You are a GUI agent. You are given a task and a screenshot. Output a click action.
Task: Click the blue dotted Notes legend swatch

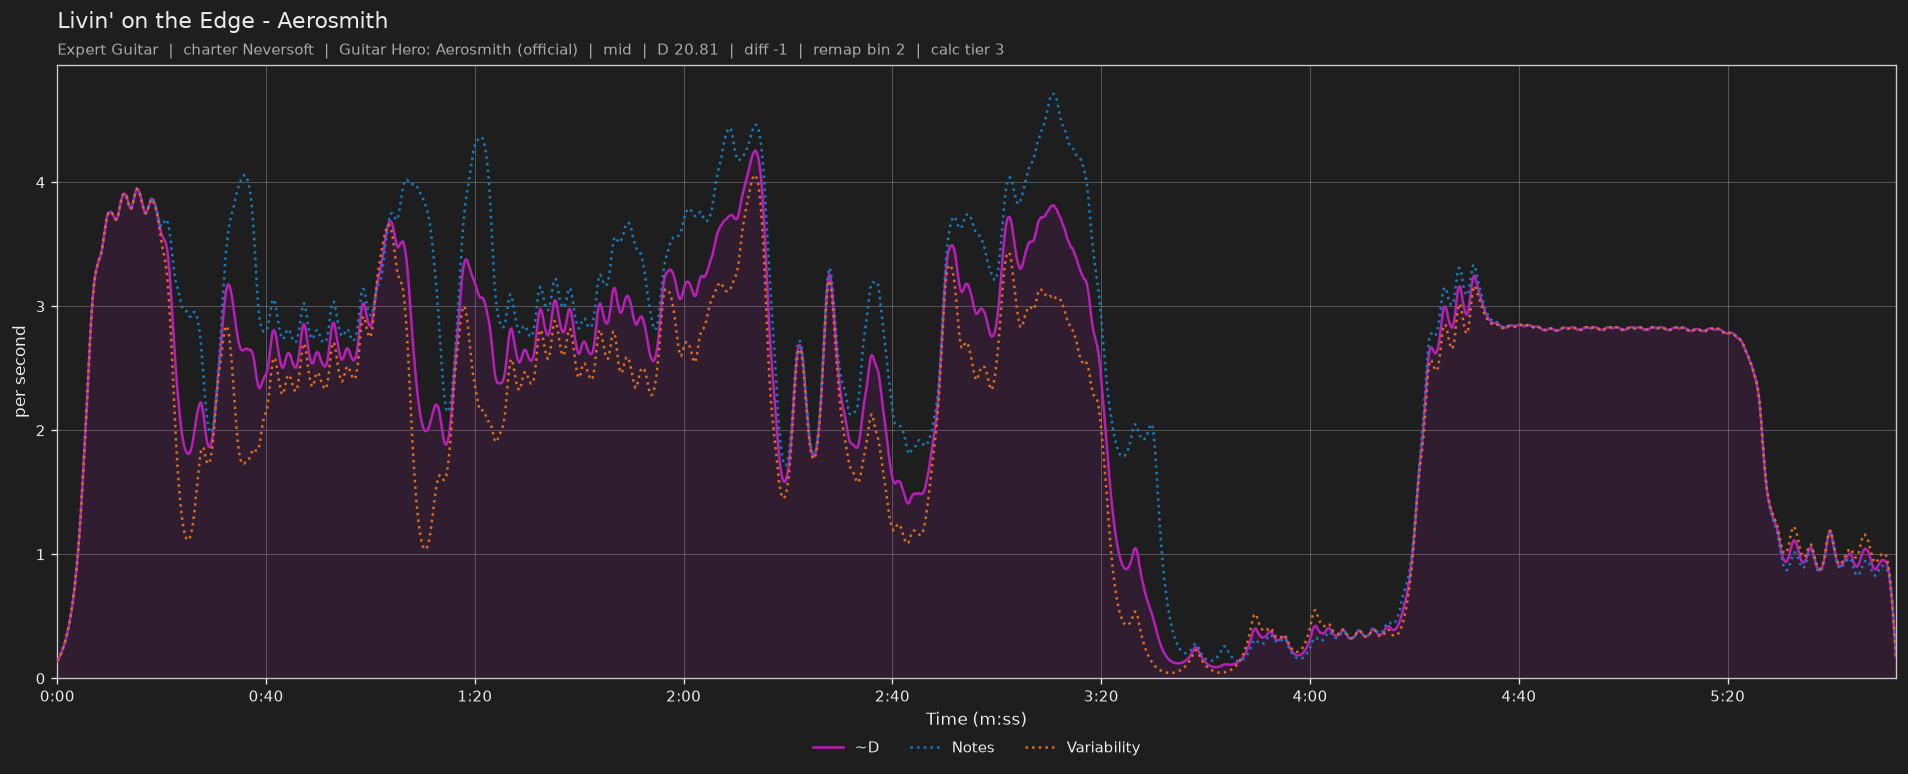click(x=927, y=747)
